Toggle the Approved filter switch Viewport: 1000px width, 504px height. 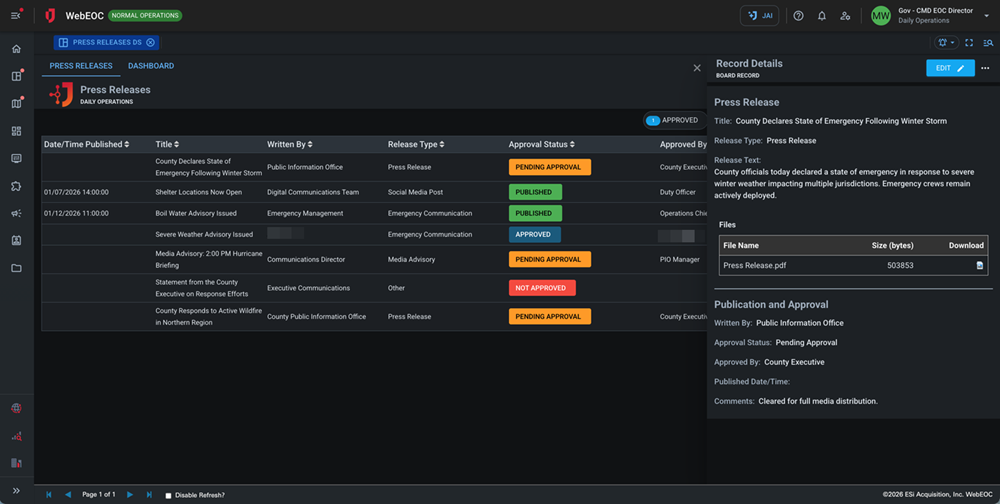pos(653,120)
